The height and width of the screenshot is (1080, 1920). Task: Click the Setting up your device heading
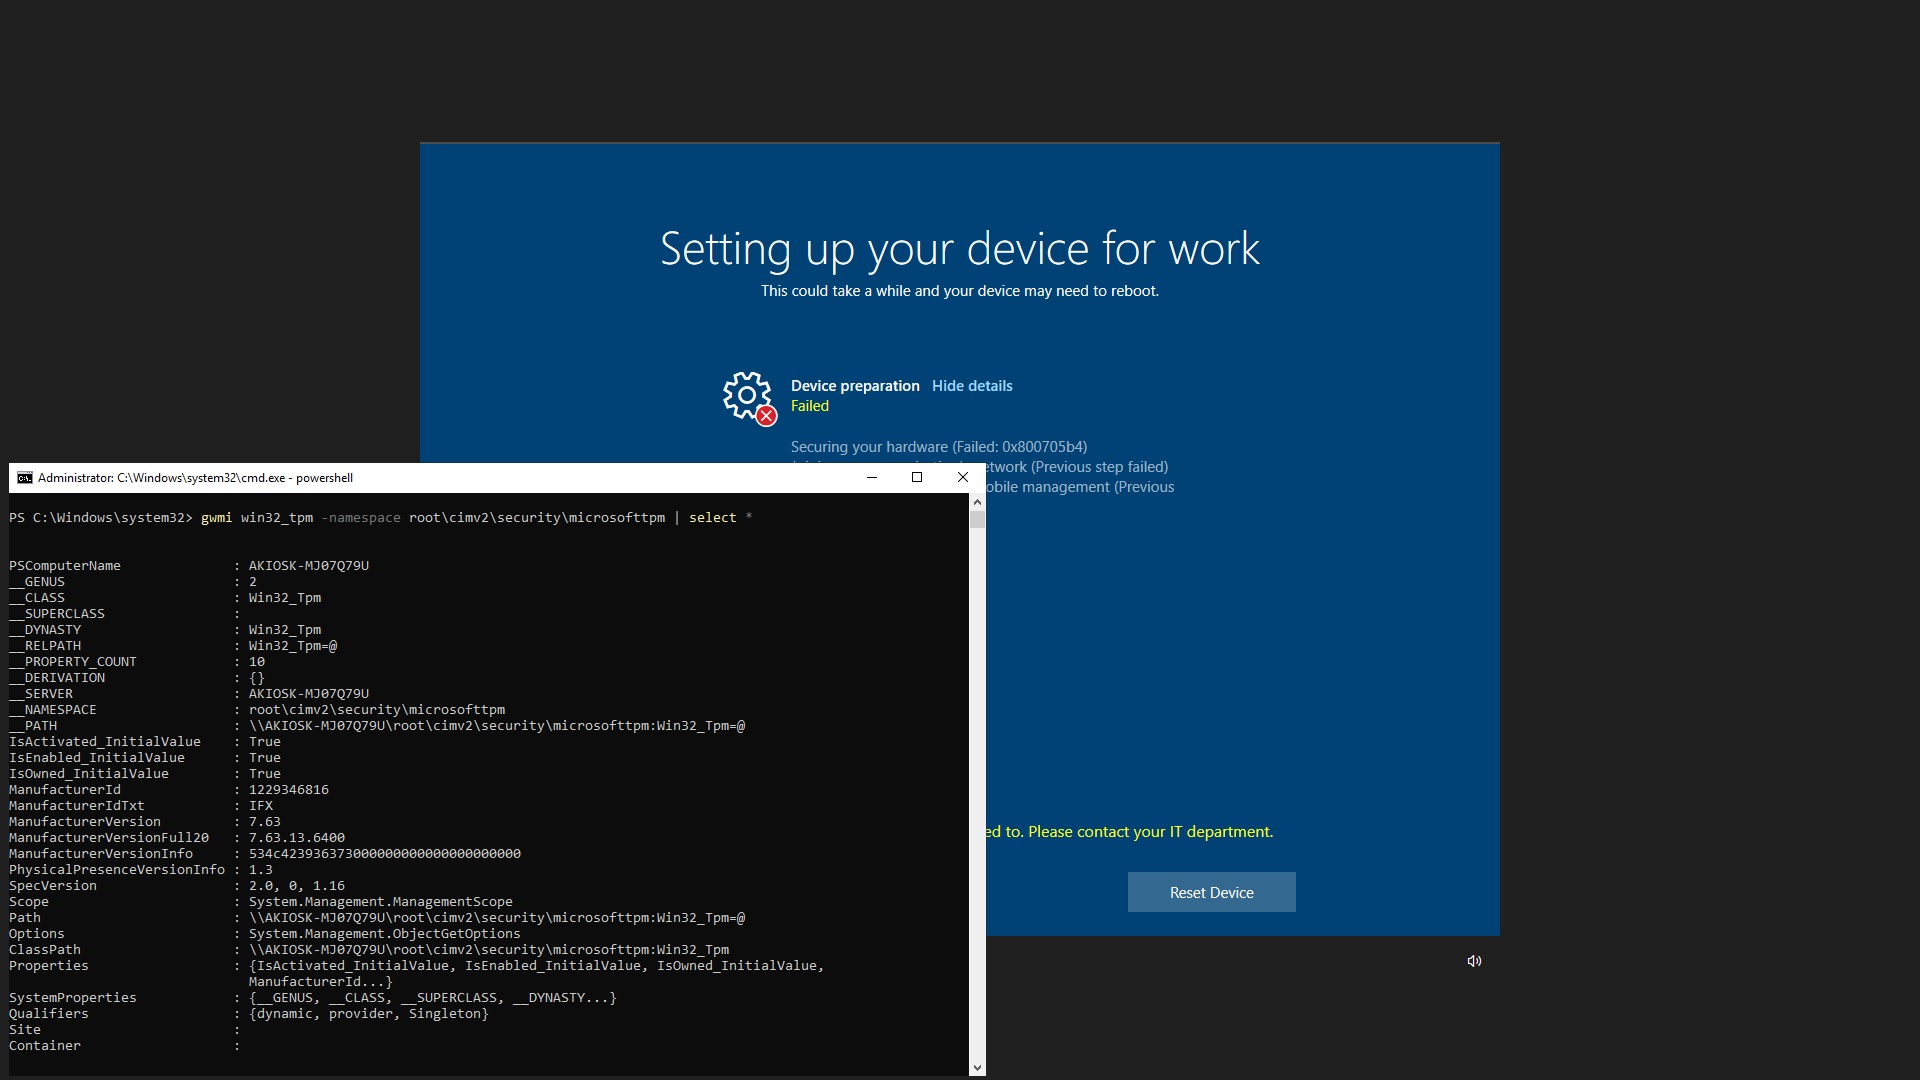pyautogui.click(x=959, y=249)
